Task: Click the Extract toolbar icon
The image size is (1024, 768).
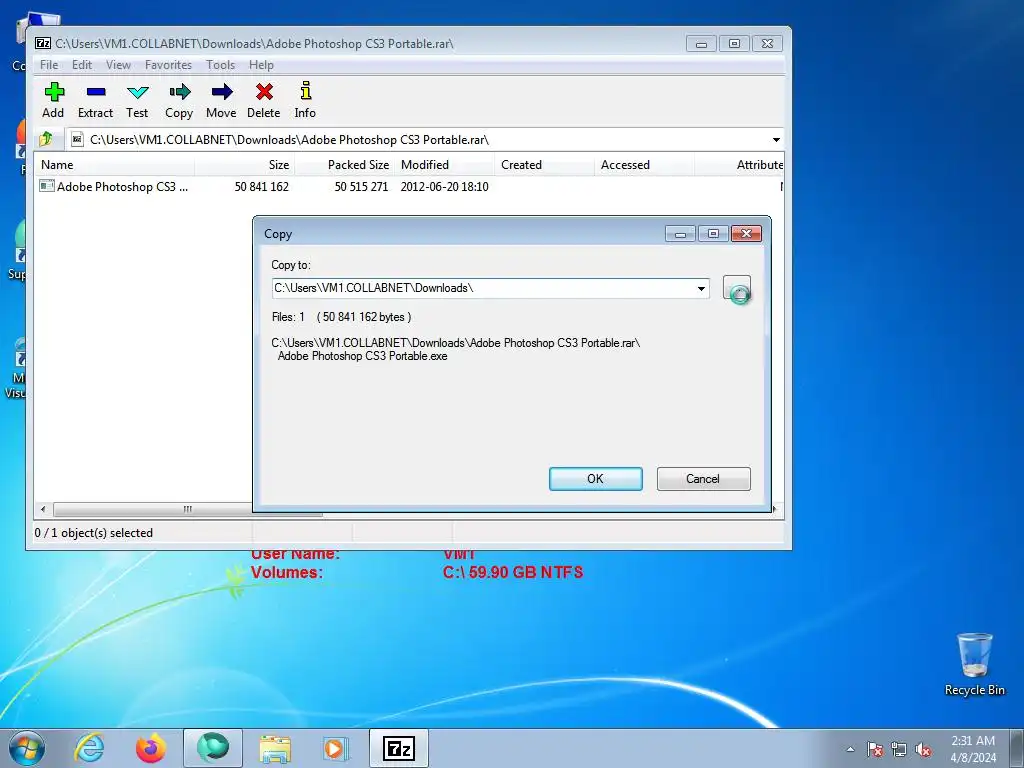Action: click(95, 100)
